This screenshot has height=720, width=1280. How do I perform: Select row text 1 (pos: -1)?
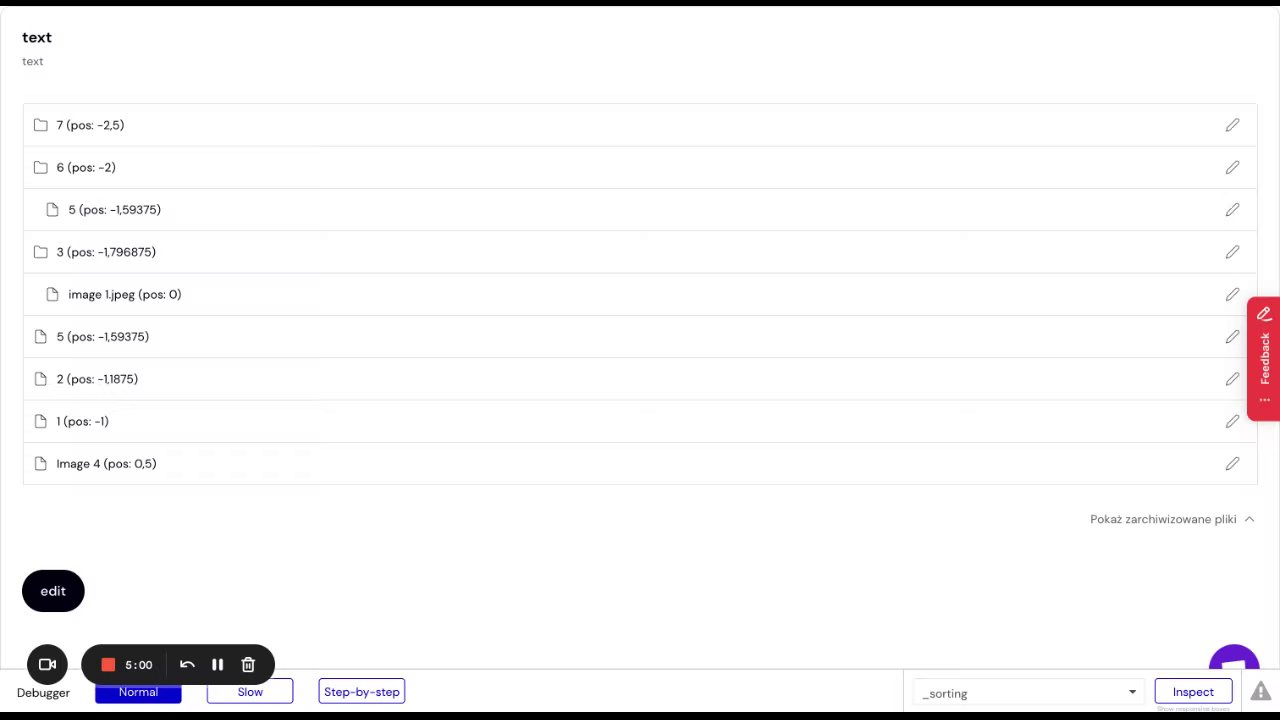pos(82,421)
